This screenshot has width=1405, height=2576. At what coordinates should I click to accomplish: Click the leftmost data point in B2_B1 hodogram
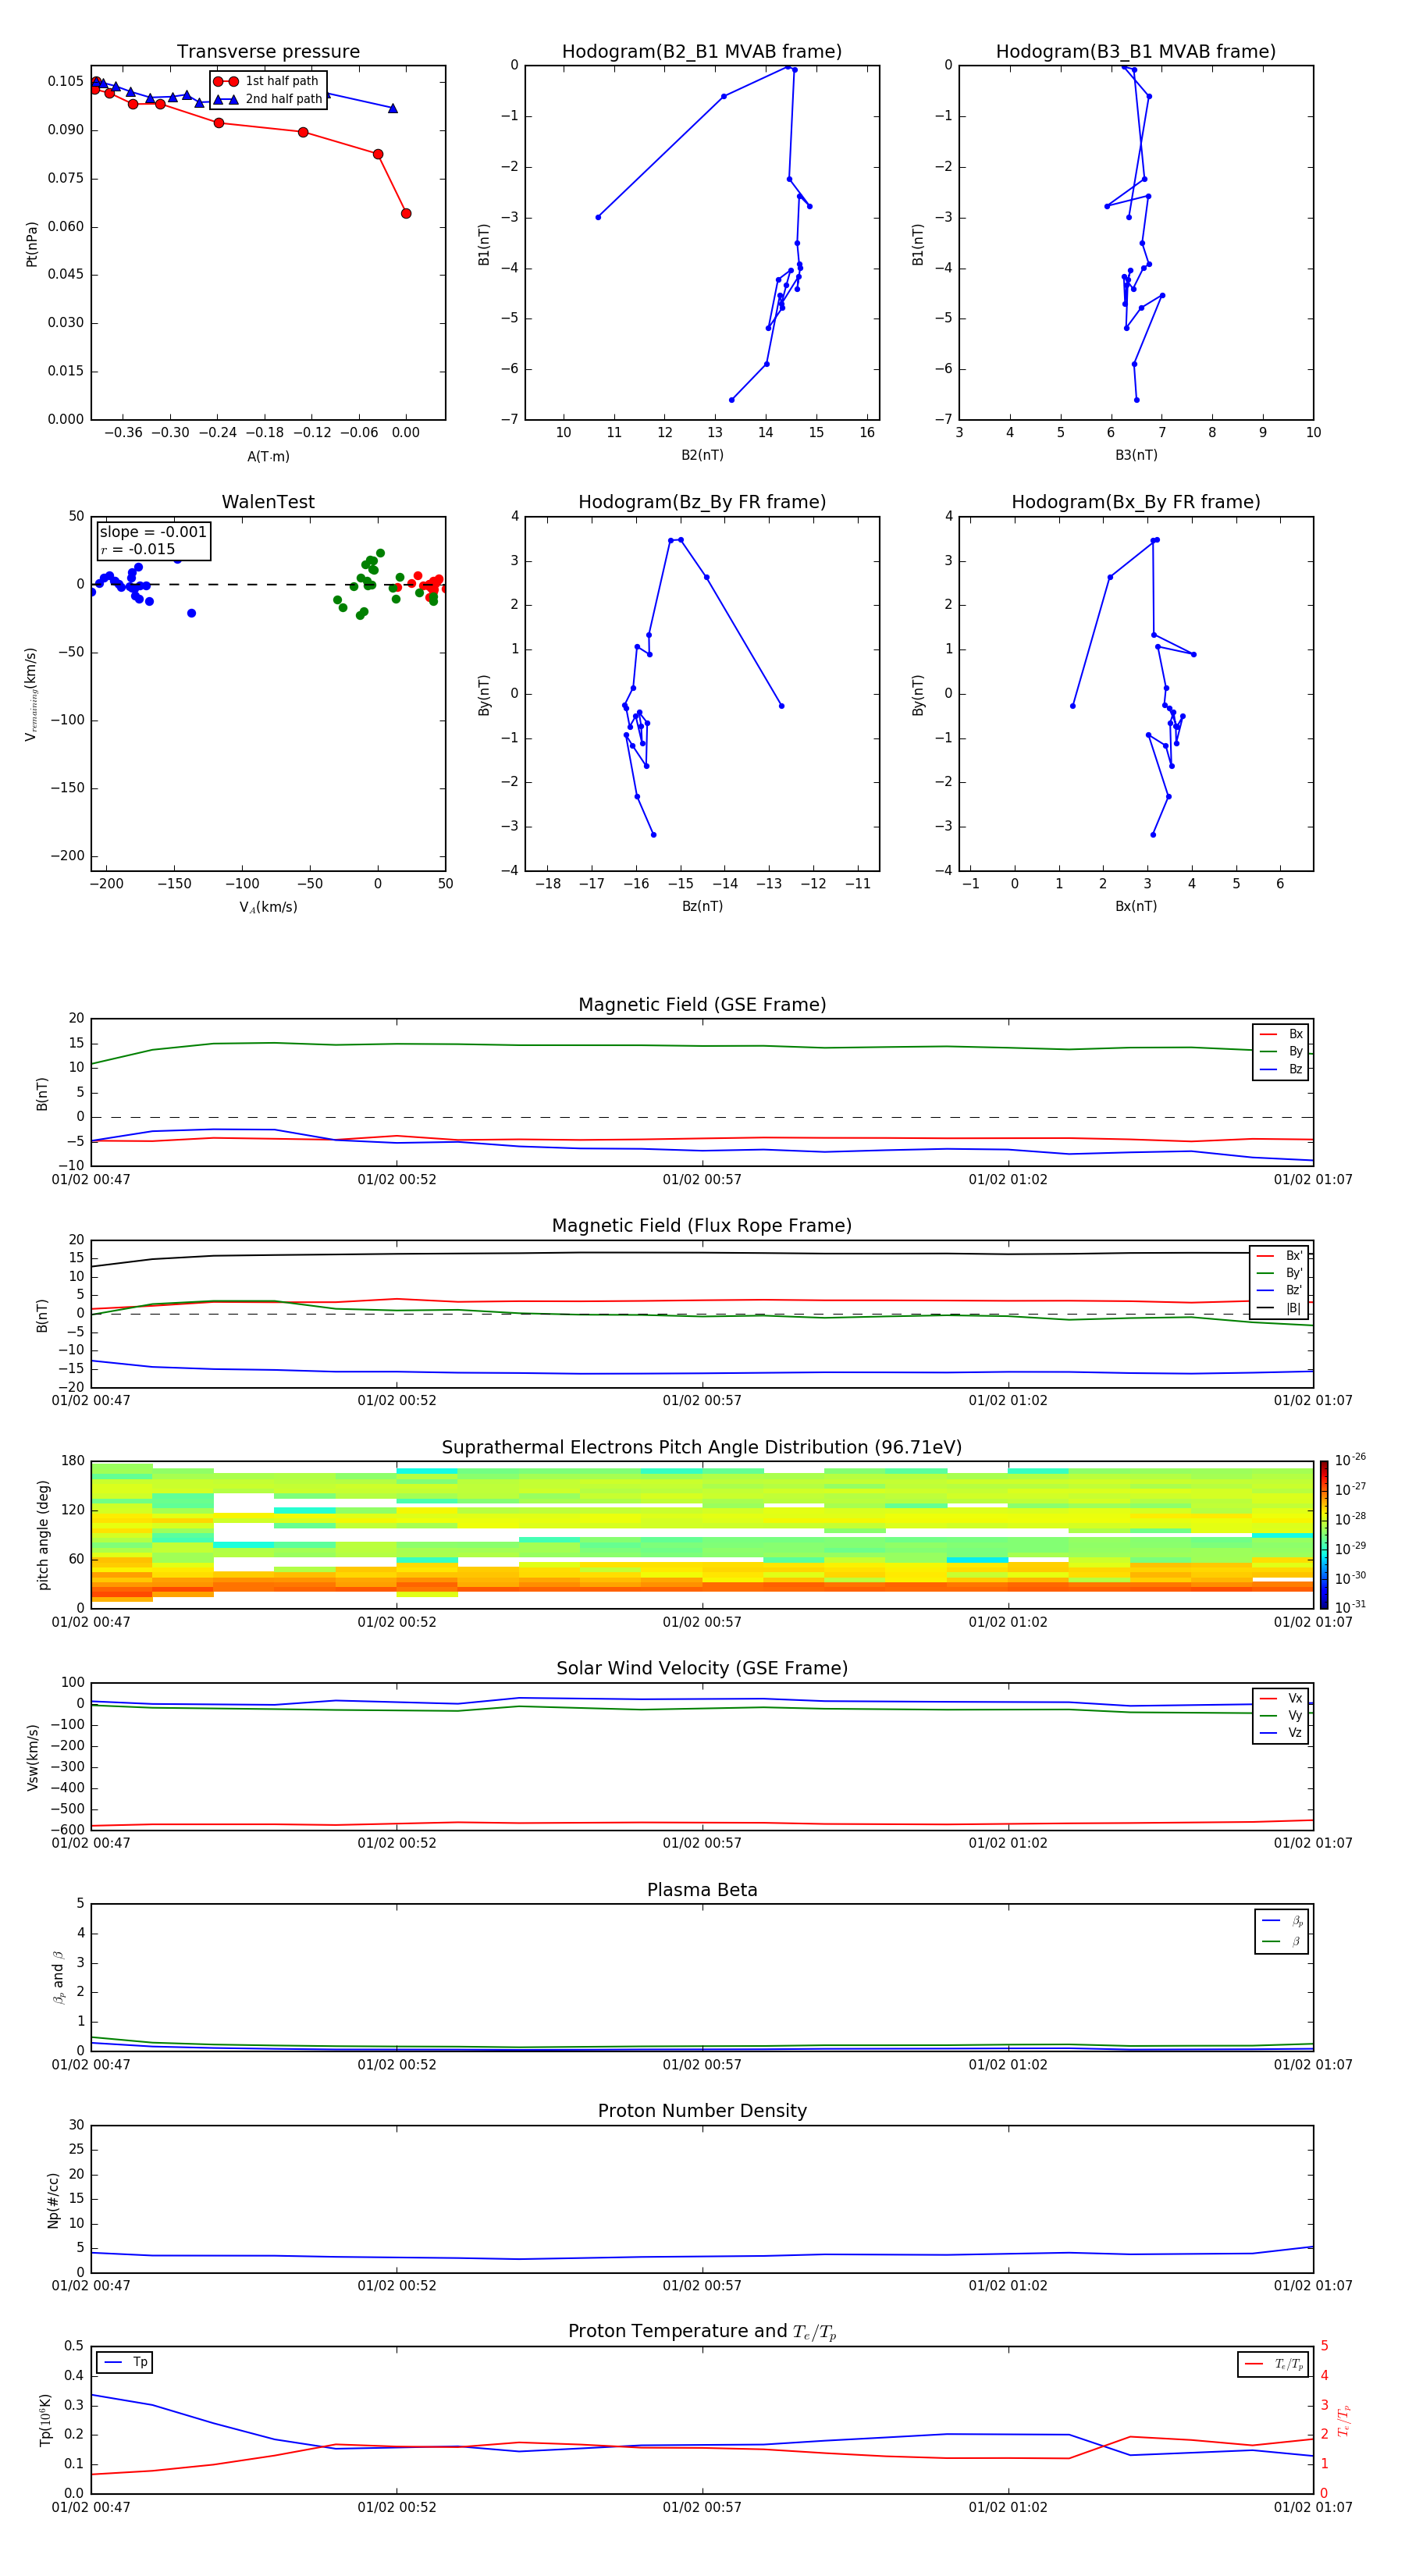tap(598, 217)
